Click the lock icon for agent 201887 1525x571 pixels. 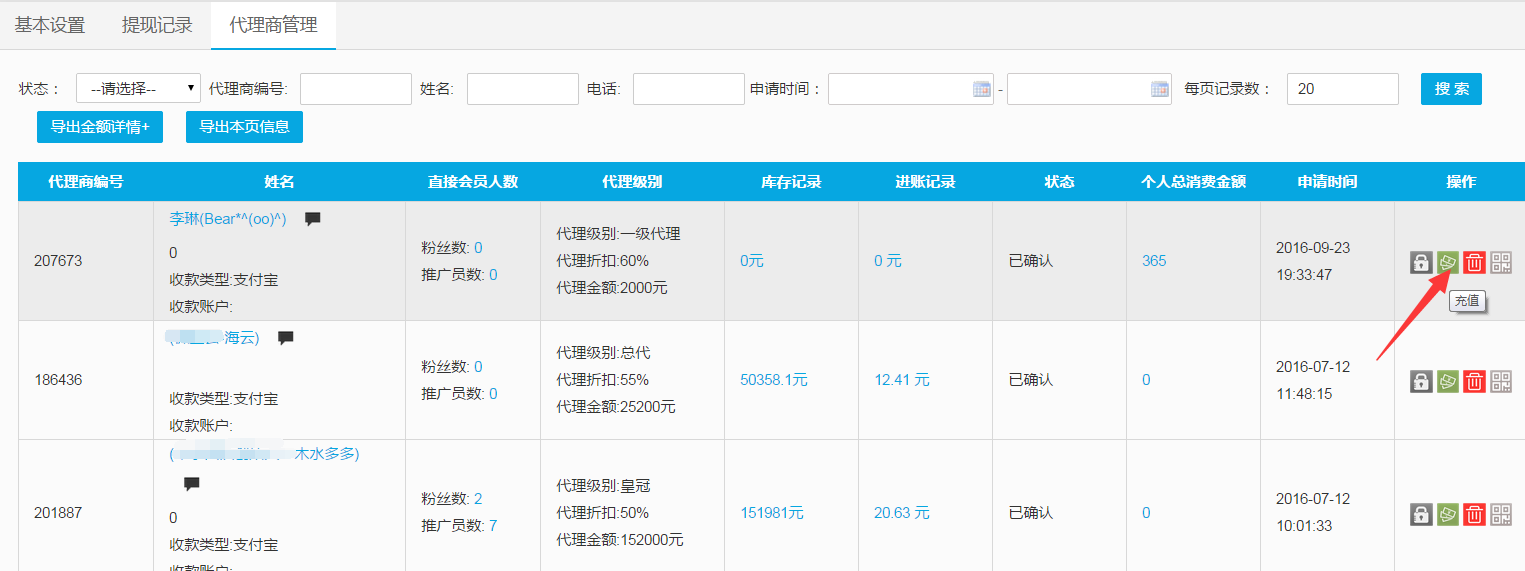(x=1420, y=514)
